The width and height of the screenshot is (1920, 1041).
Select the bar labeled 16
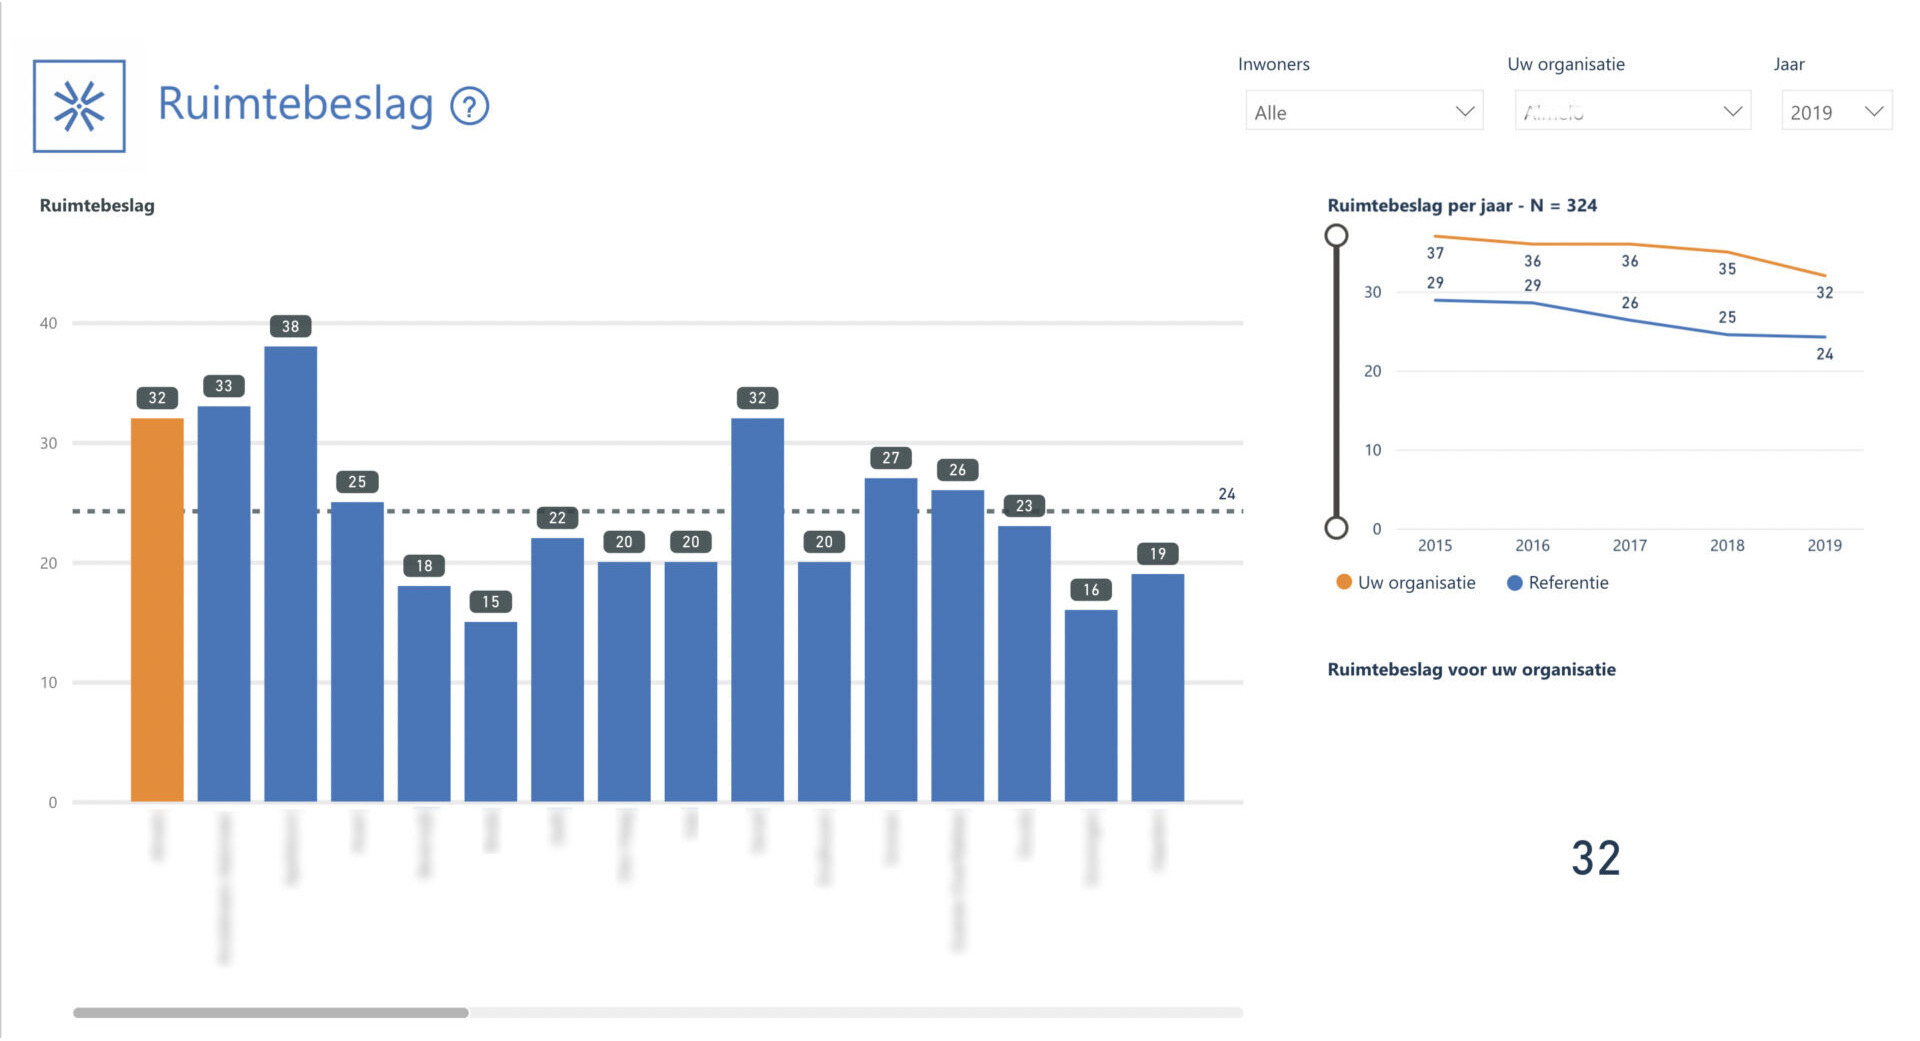[x=1090, y=706]
